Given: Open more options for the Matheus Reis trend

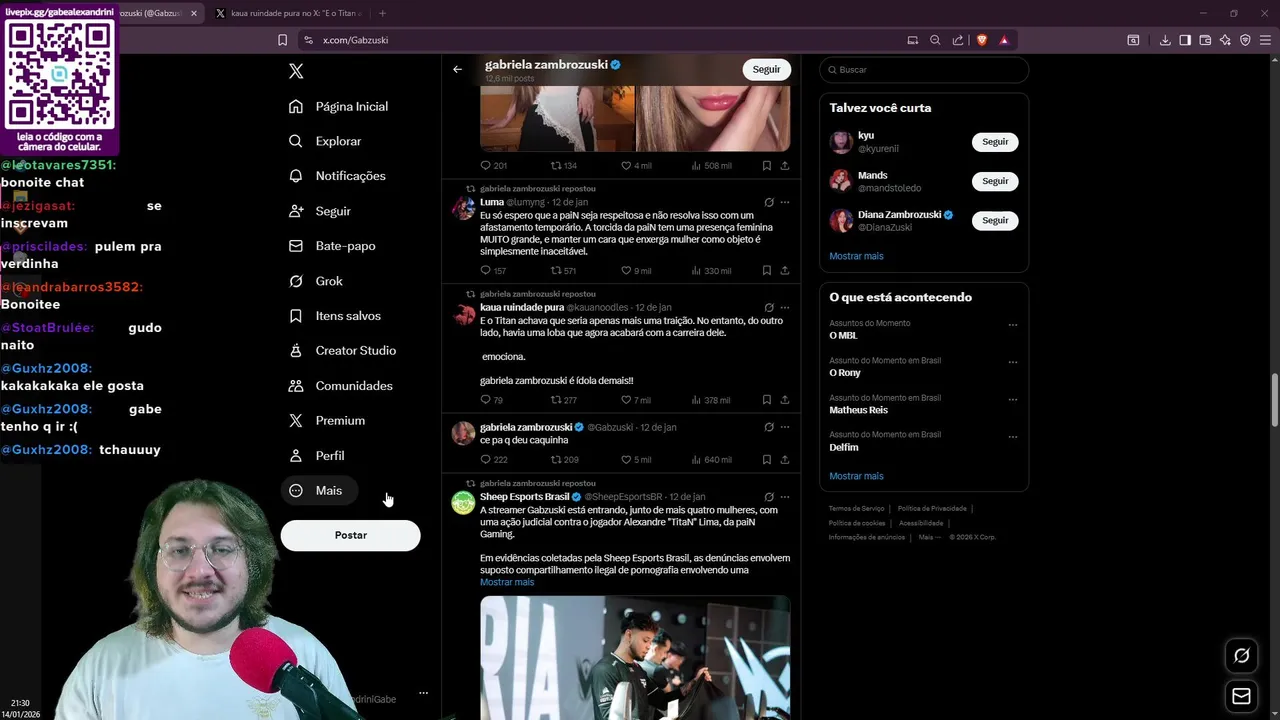Looking at the screenshot, I should [1013, 399].
